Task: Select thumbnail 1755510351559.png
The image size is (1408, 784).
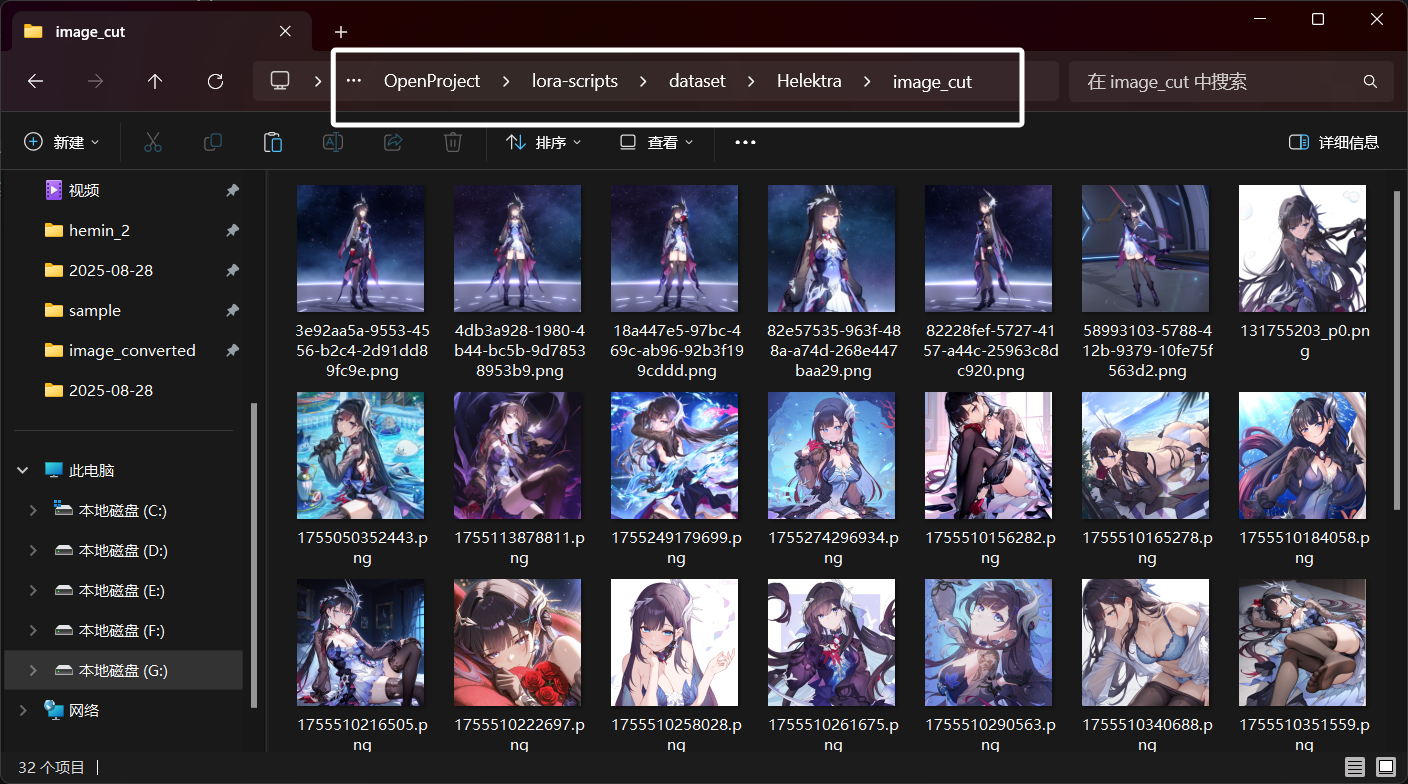Action: (1302, 642)
